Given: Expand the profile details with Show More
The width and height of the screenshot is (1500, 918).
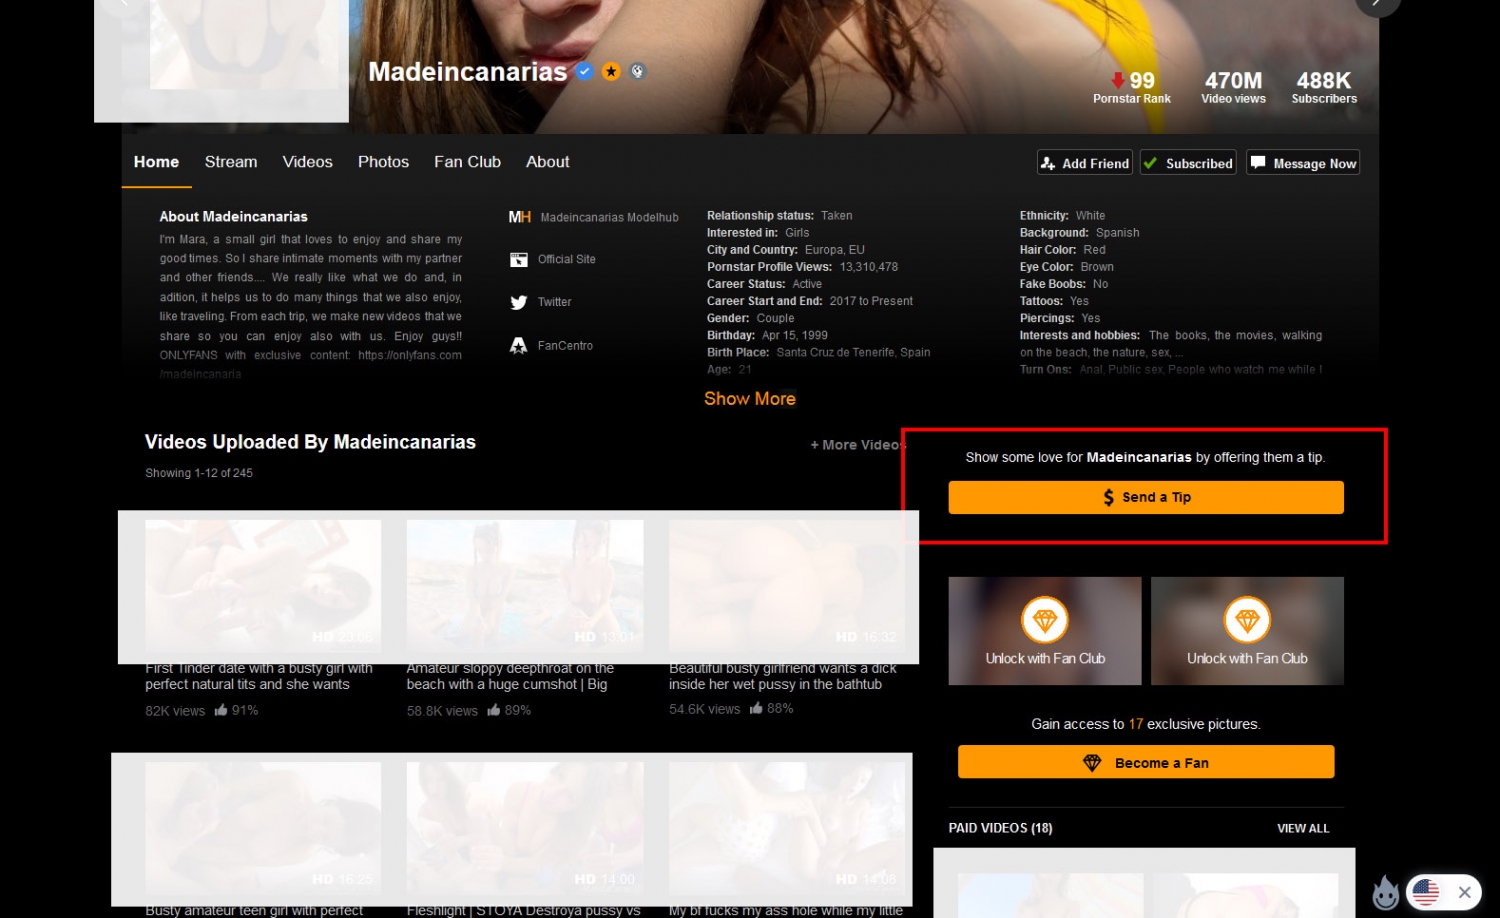Looking at the screenshot, I should pyautogui.click(x=750, y=398).
